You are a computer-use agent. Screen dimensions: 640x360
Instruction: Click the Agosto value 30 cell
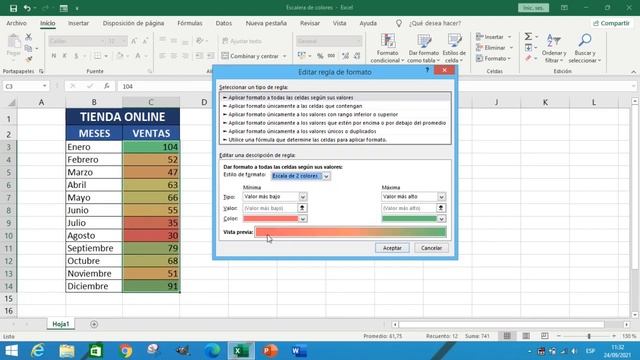point(151,236)
